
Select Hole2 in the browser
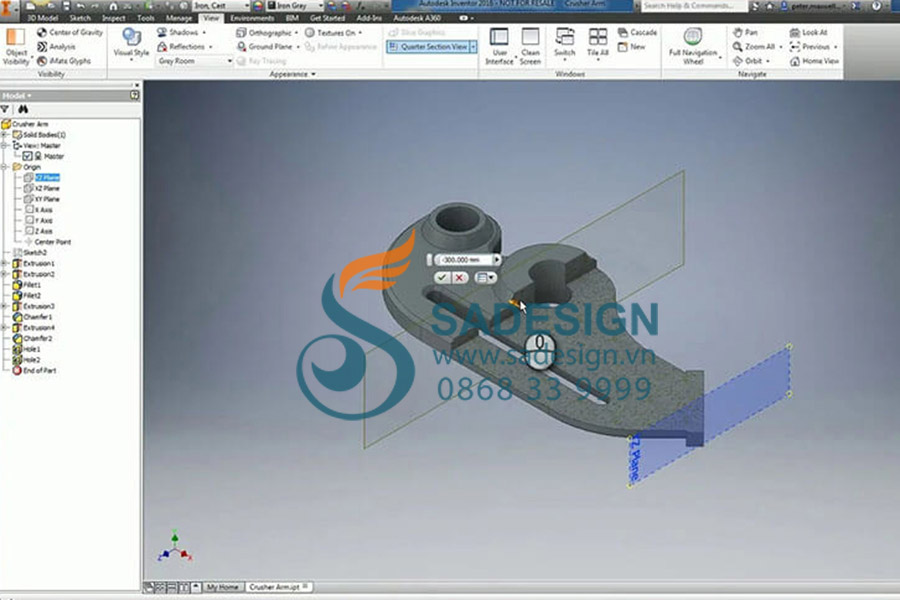pyautogui.click(x=26, y=360)
